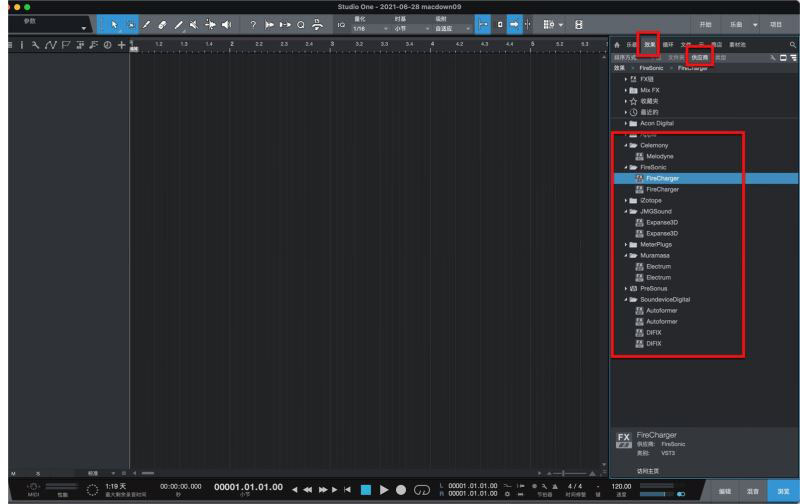This screenshot has height=504, width=800.
Task: Open the snap 自适应 dropdown
Action: point(452,29)
